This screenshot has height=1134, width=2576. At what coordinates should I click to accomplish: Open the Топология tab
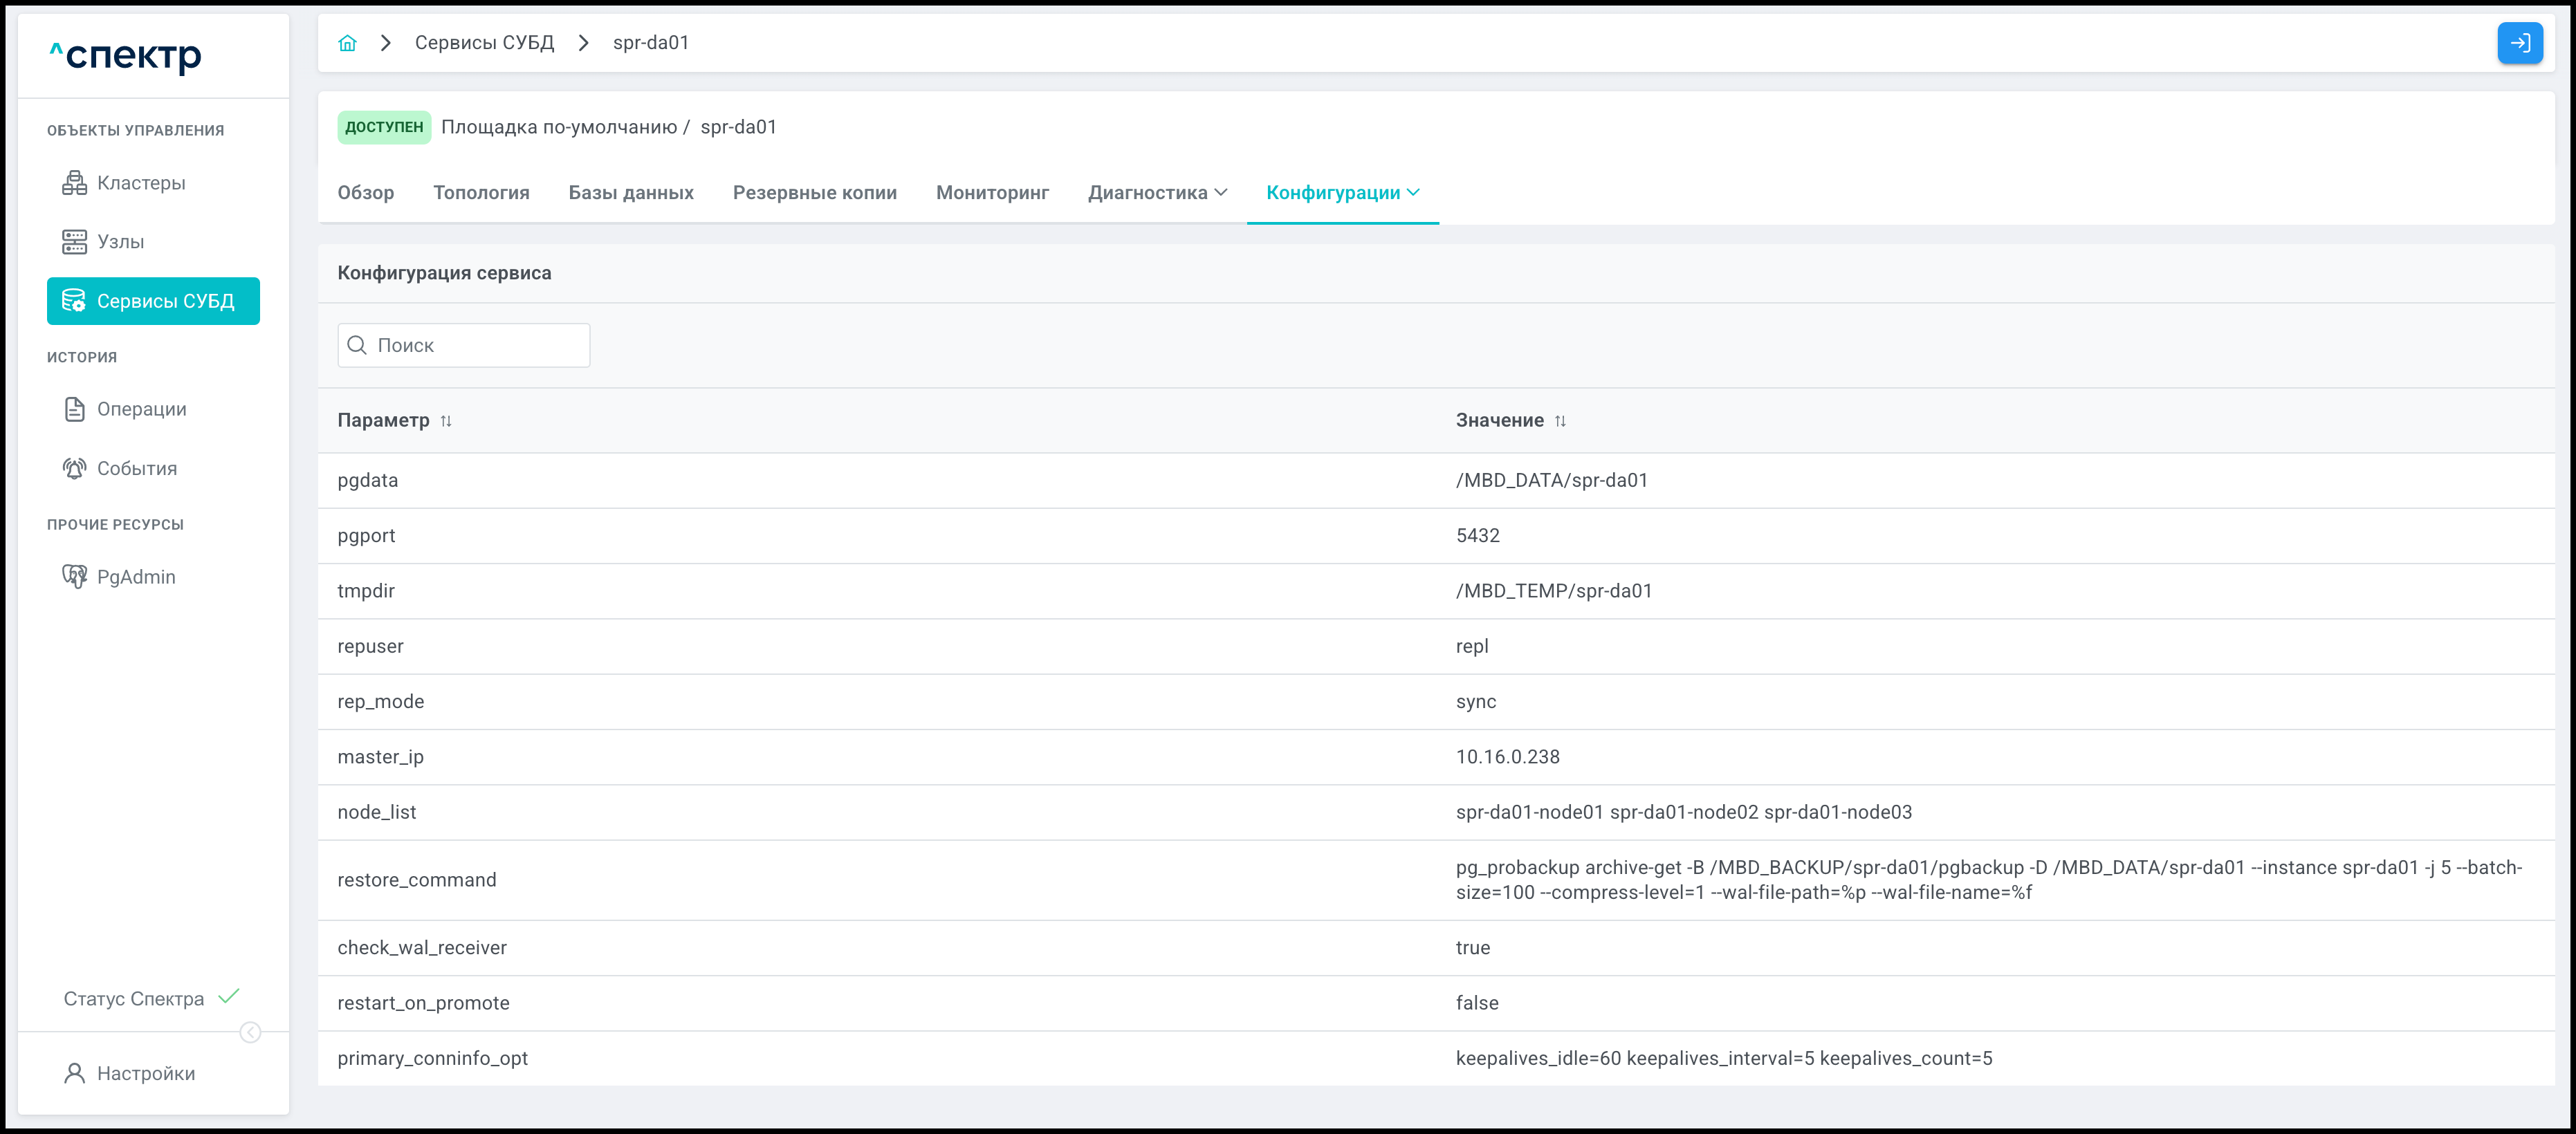tap(481, 193)
